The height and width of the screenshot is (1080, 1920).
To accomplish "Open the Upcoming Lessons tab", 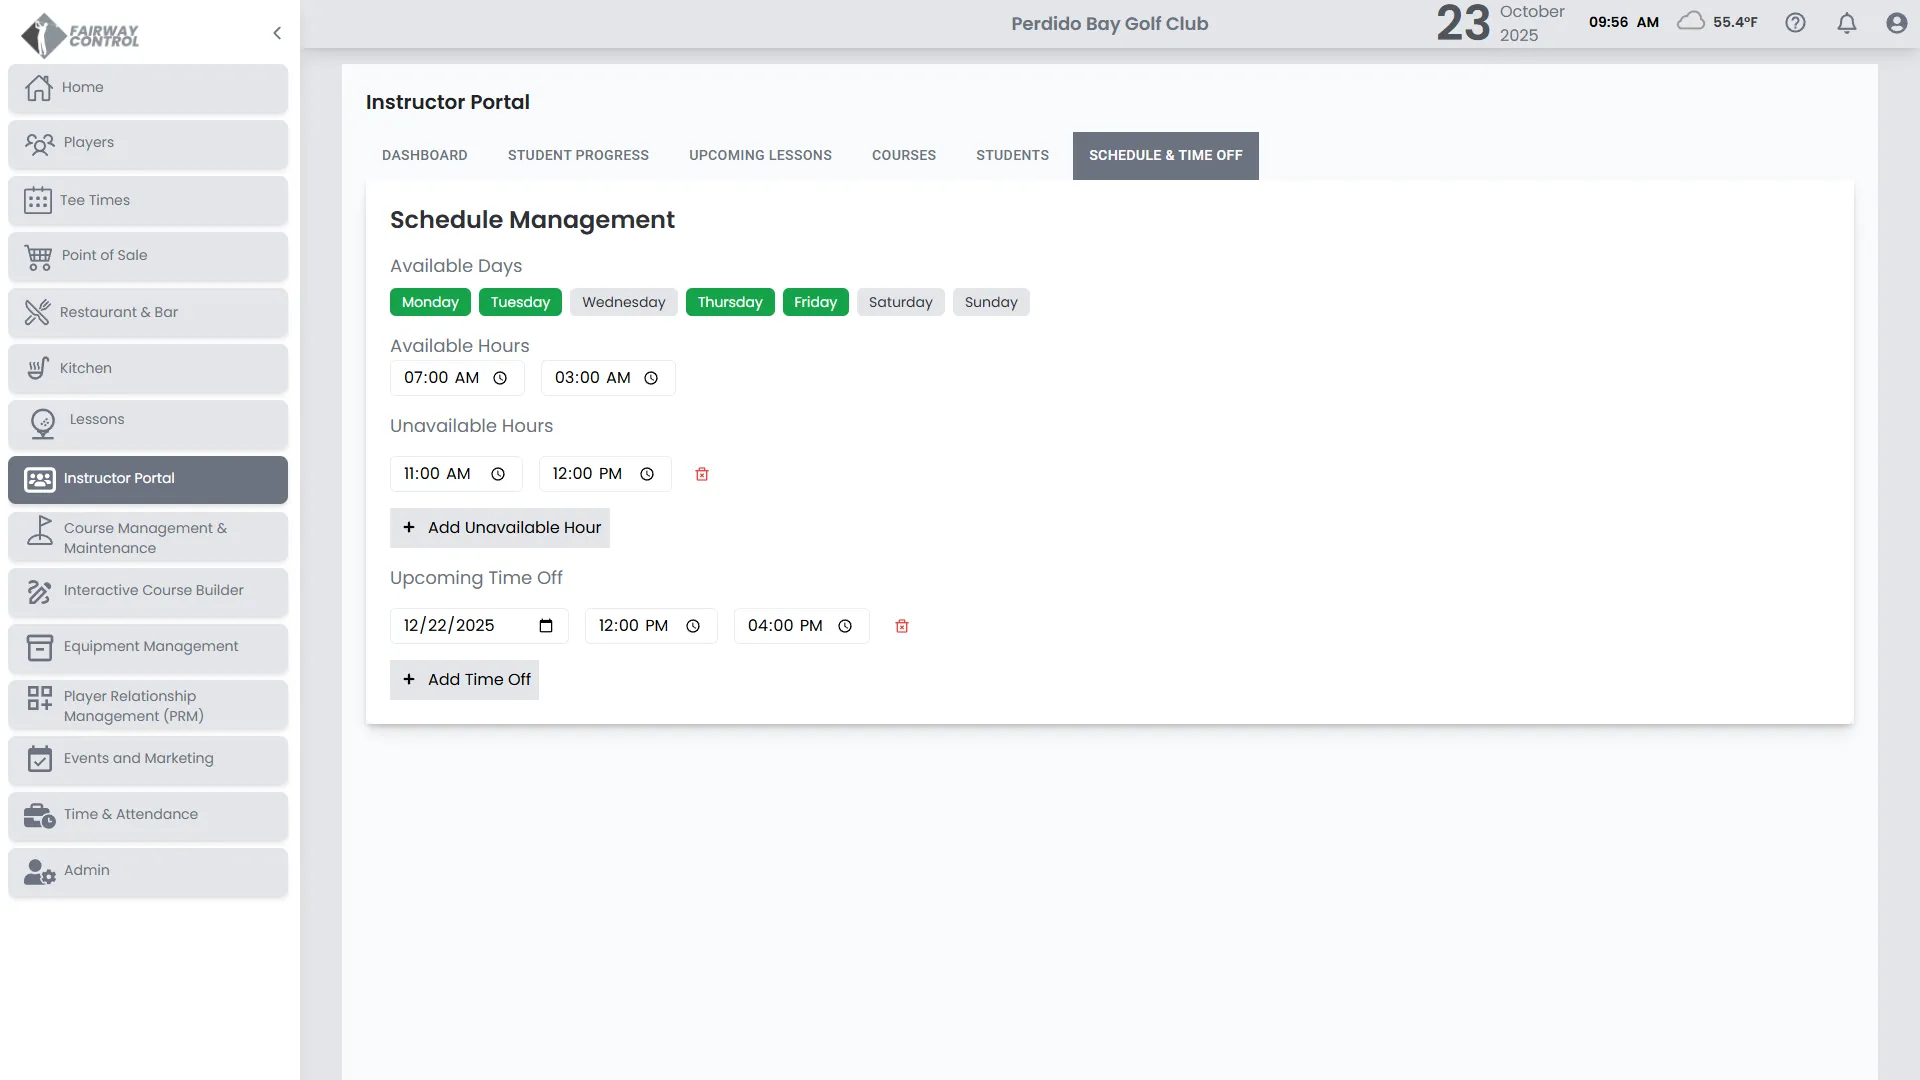I will [x=760, y=155].
